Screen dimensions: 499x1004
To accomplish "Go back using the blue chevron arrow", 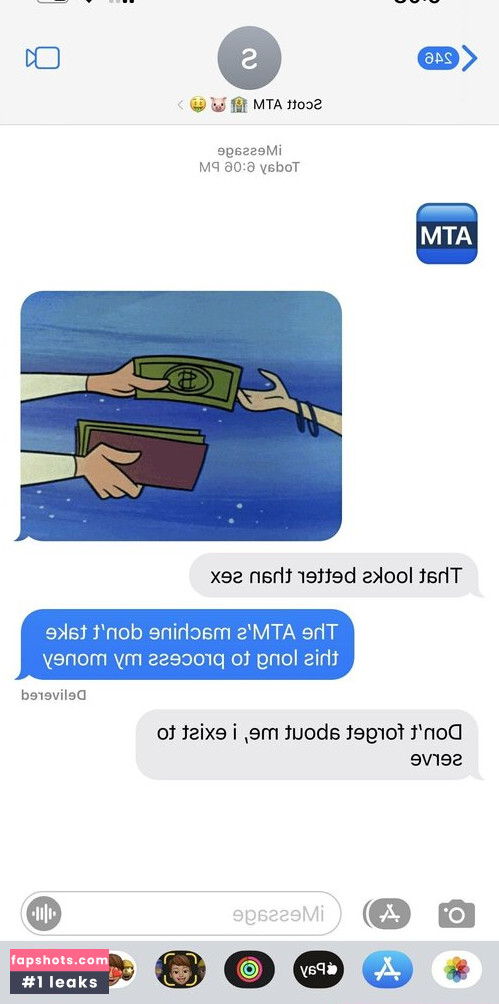I will (470, 58).
